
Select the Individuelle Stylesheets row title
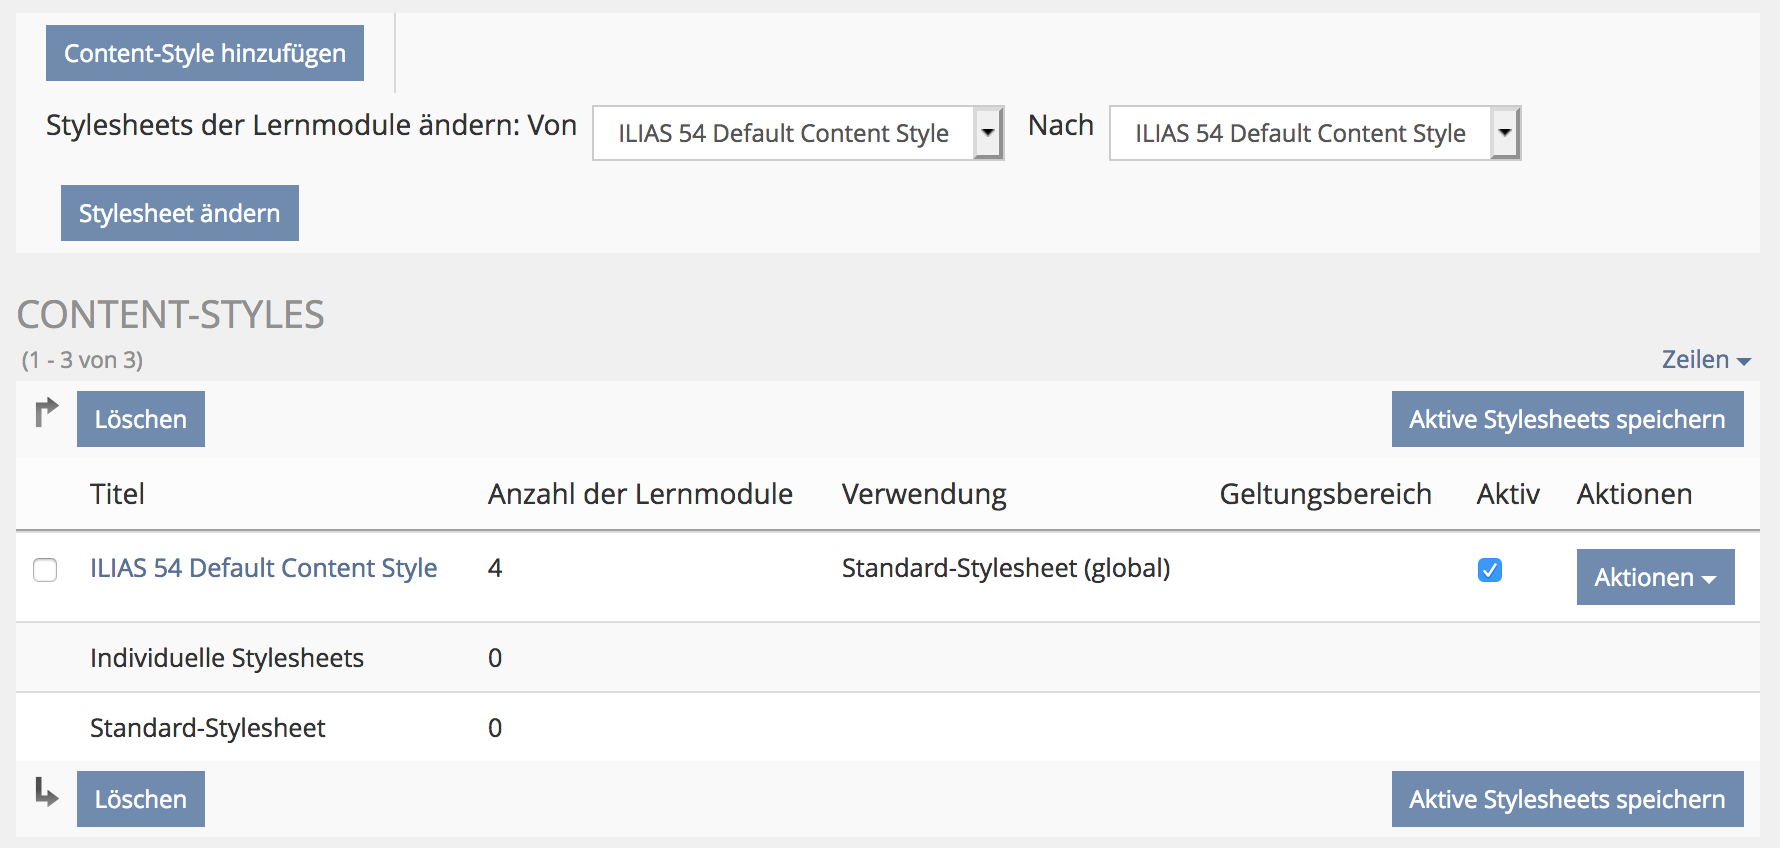coord(227,658)
